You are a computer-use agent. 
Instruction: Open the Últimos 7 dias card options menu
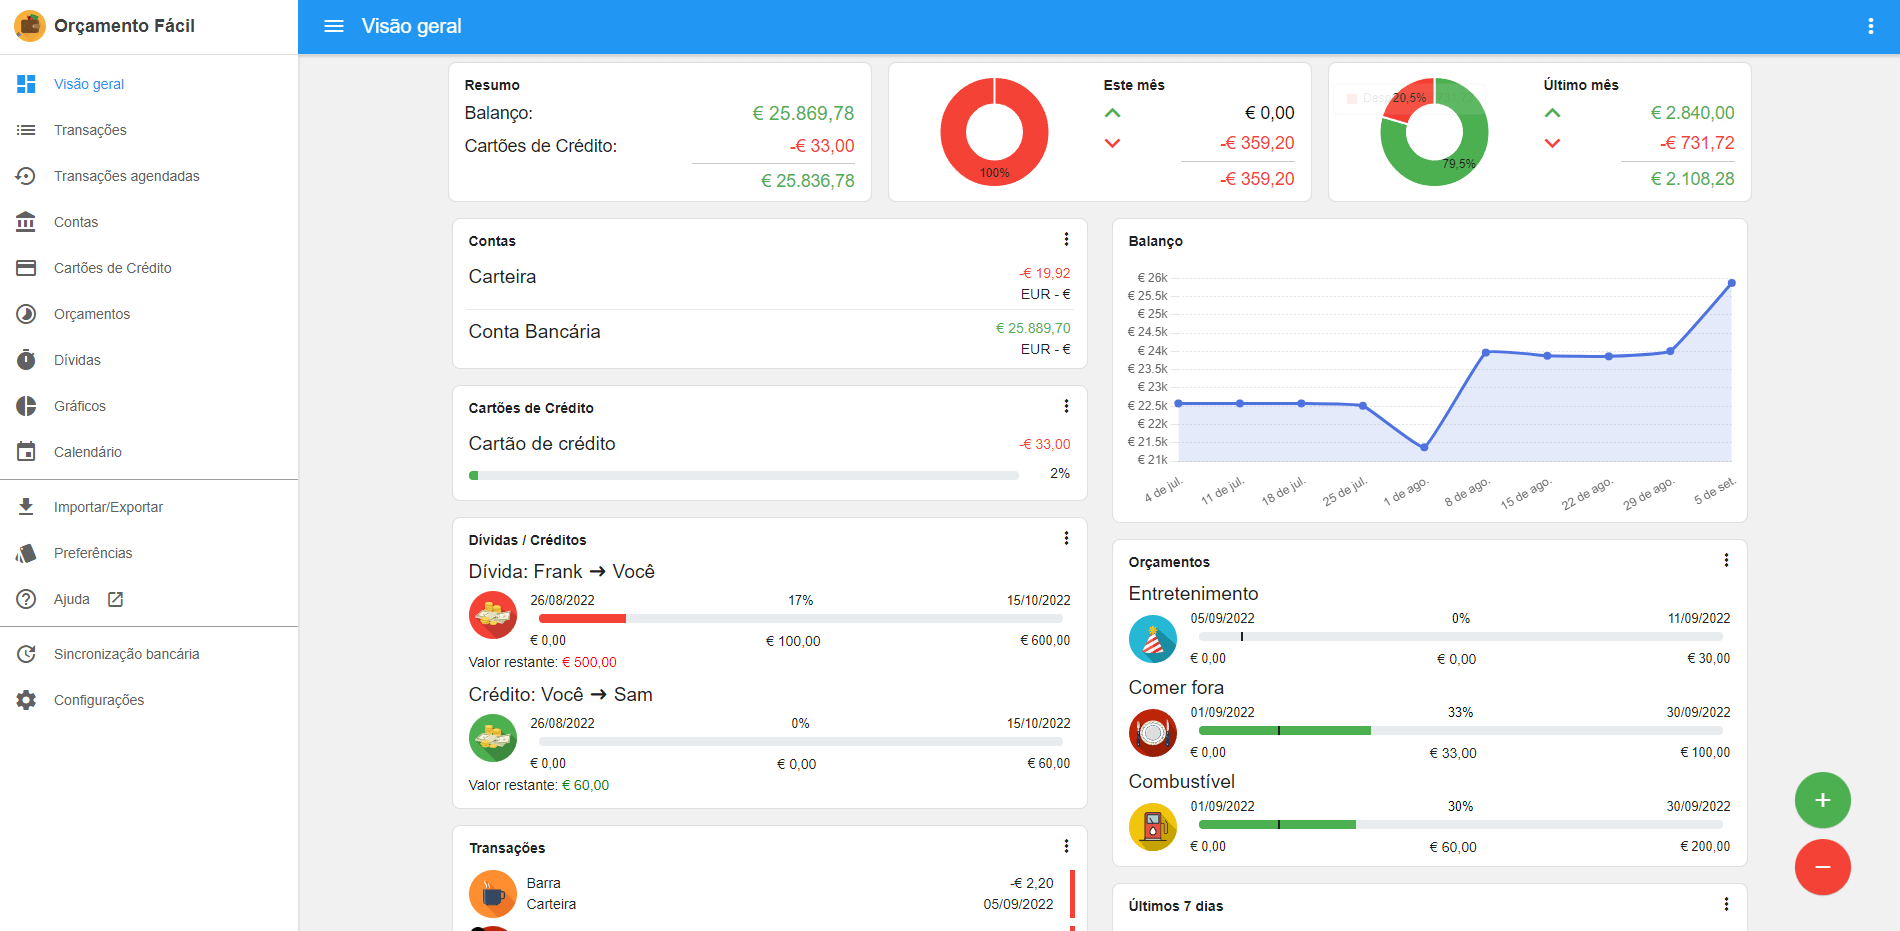click(1726, 905)
